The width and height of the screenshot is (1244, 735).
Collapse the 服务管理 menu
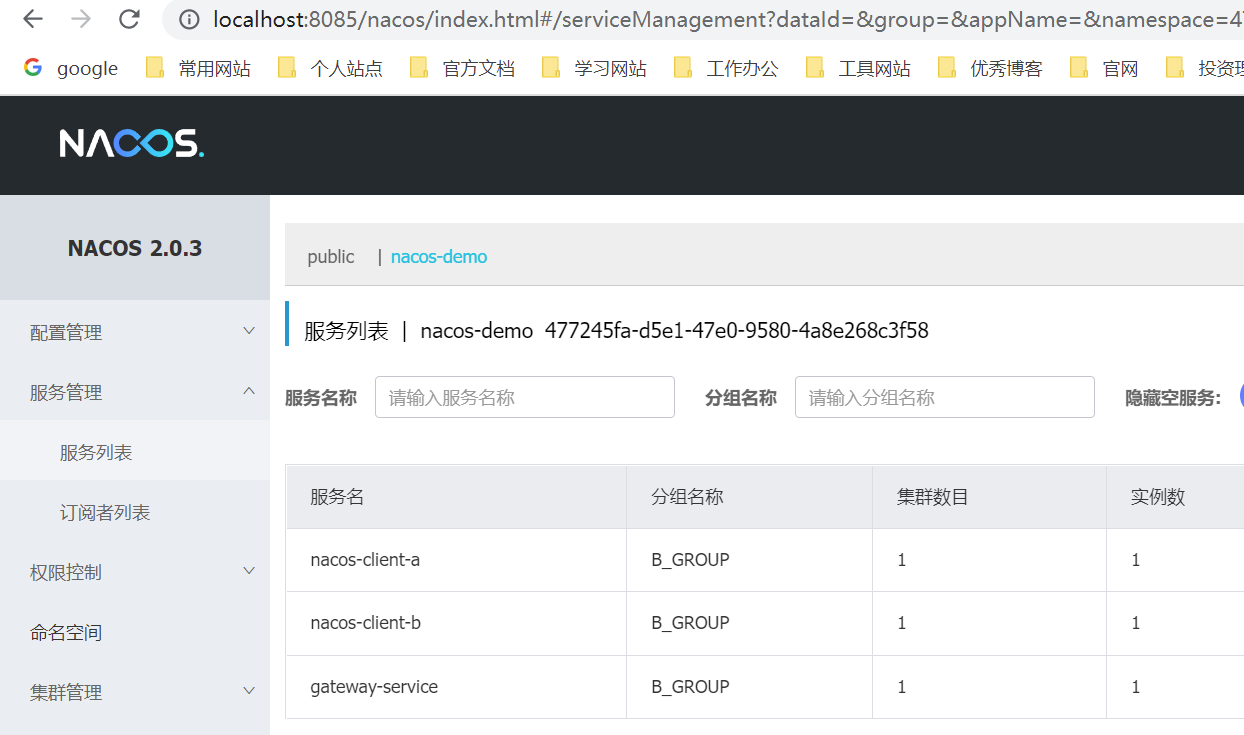[135, 392]
